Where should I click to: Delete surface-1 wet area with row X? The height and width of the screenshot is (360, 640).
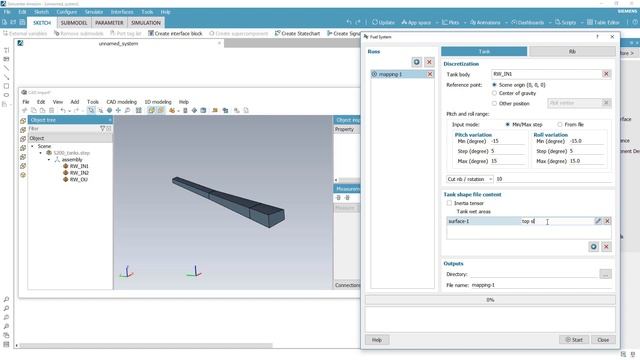[x=607, y=221]
